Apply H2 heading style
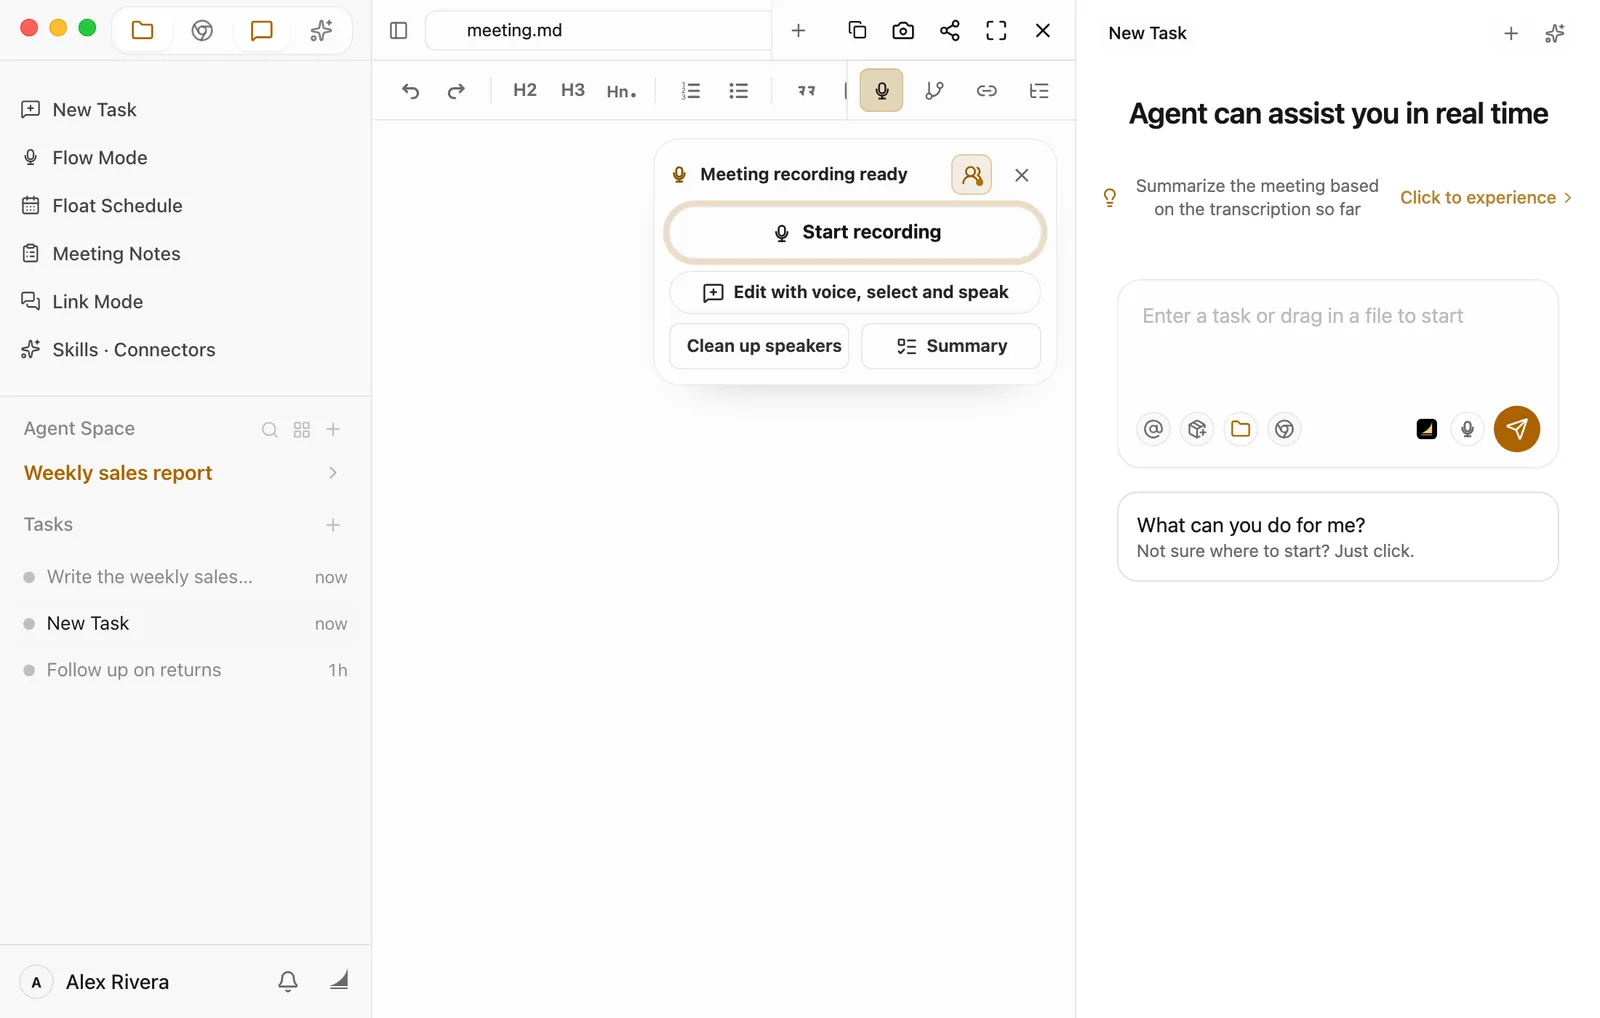The image size is (1600, 1018). (525, 90)
